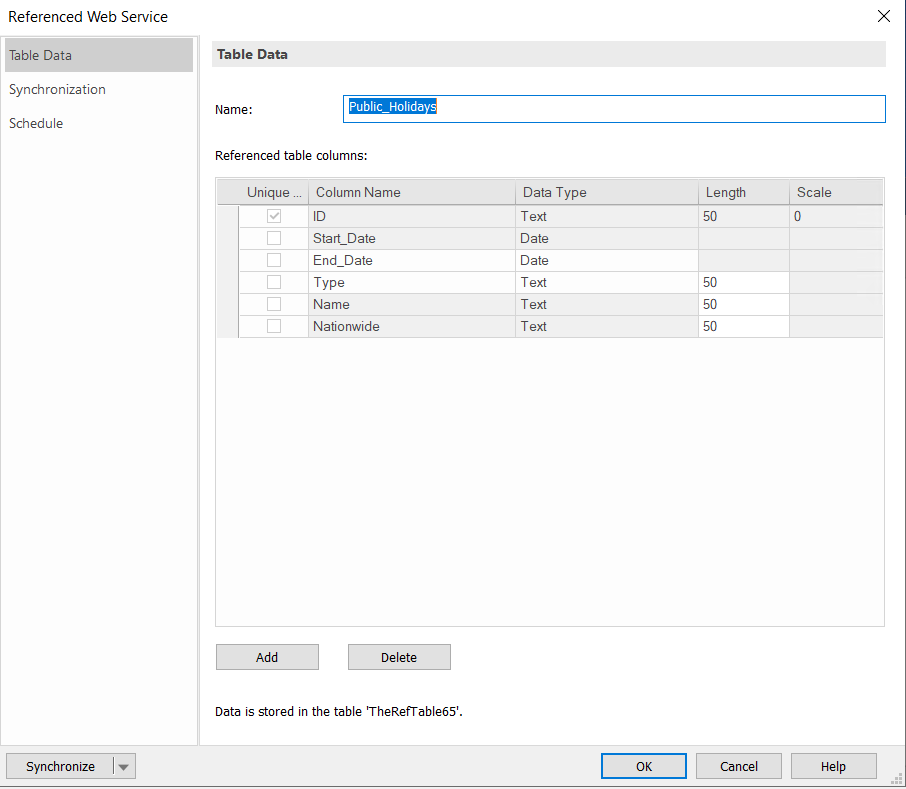
Task: Check the Unique box for Nationwide
Action: [274, 326]
